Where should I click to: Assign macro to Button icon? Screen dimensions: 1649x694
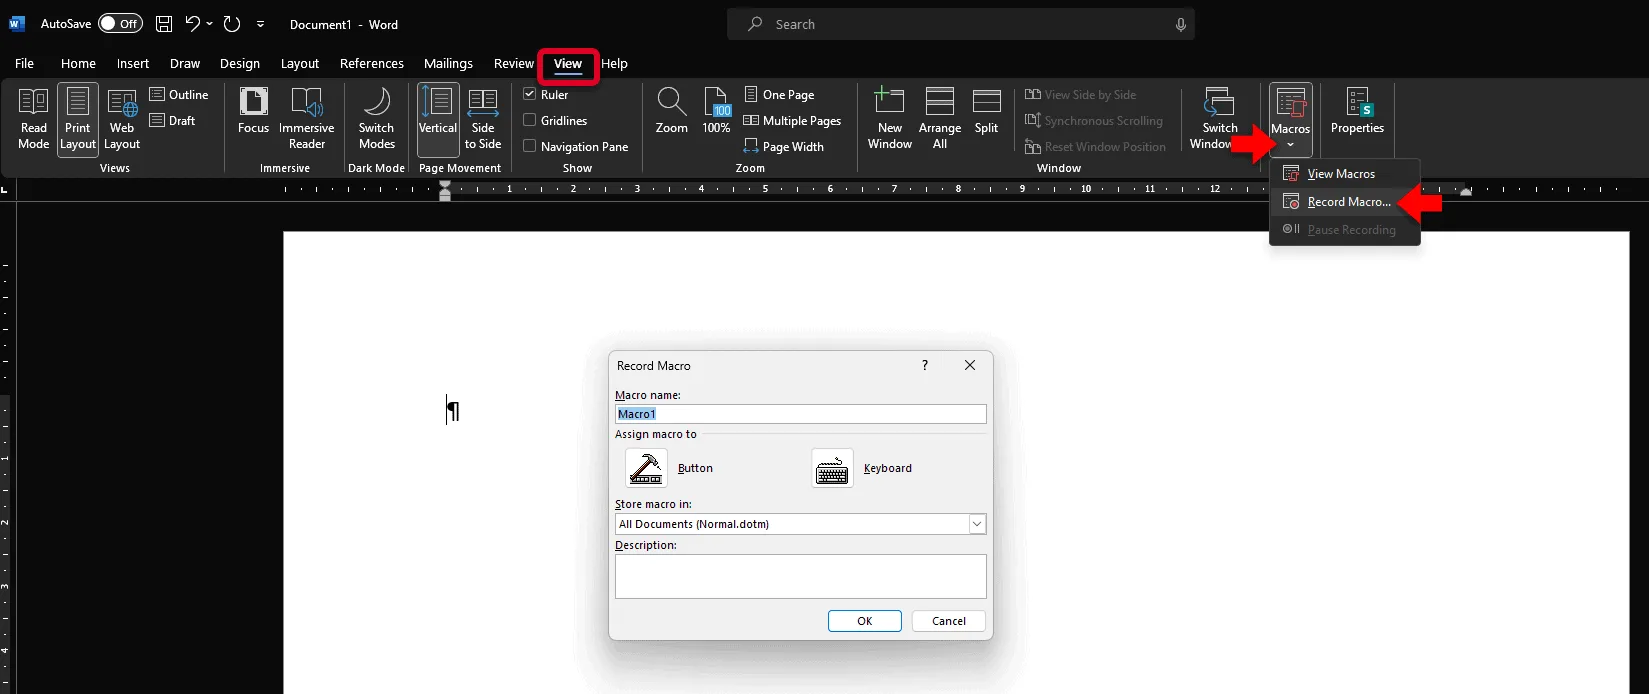646,468
